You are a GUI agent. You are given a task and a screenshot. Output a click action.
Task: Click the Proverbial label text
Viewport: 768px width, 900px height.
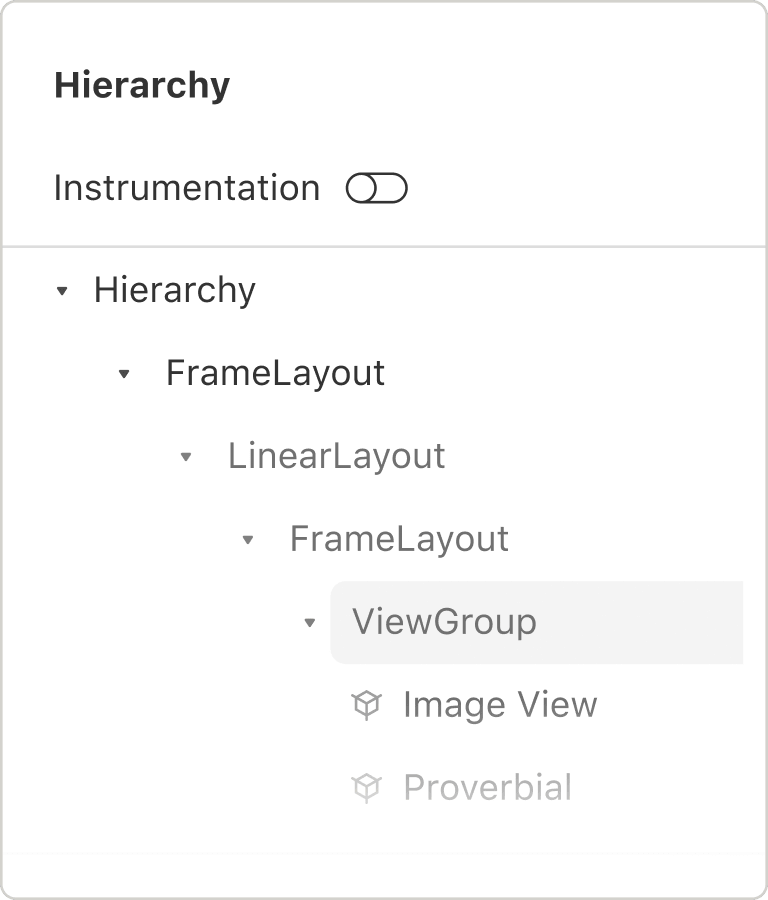click(x=487, y=788)
